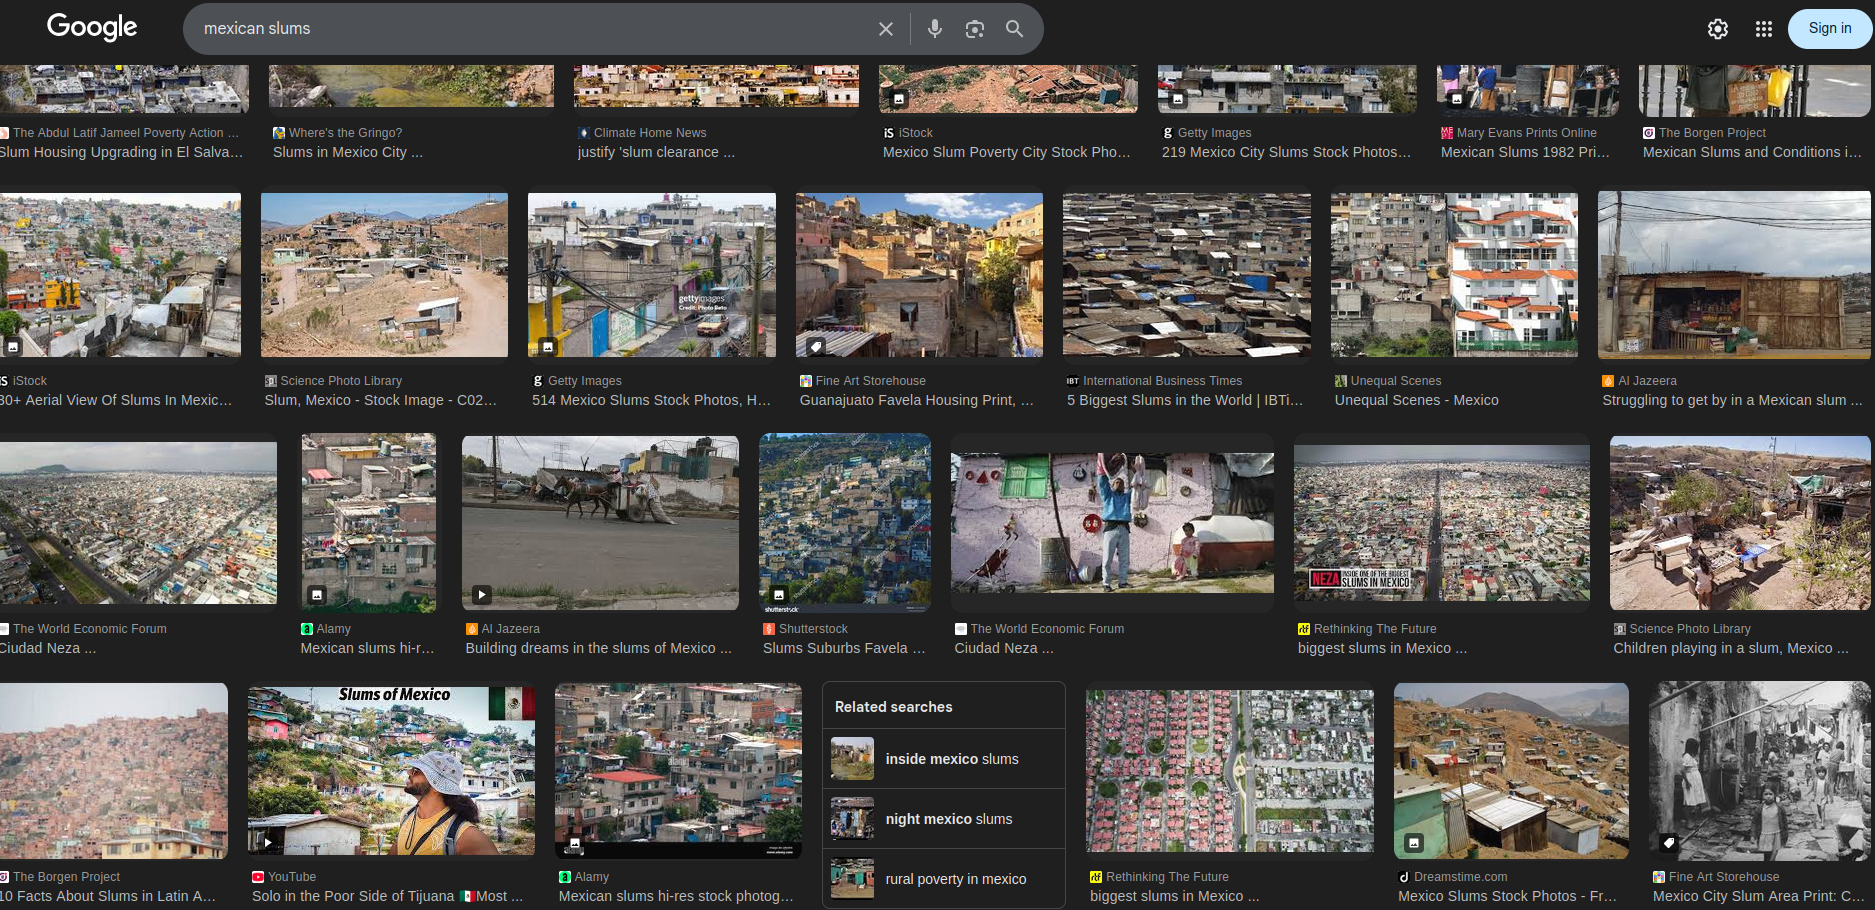Click the play icon on YouTube thumbnail
Screen dimensions: 1875x910
[268, 842]
